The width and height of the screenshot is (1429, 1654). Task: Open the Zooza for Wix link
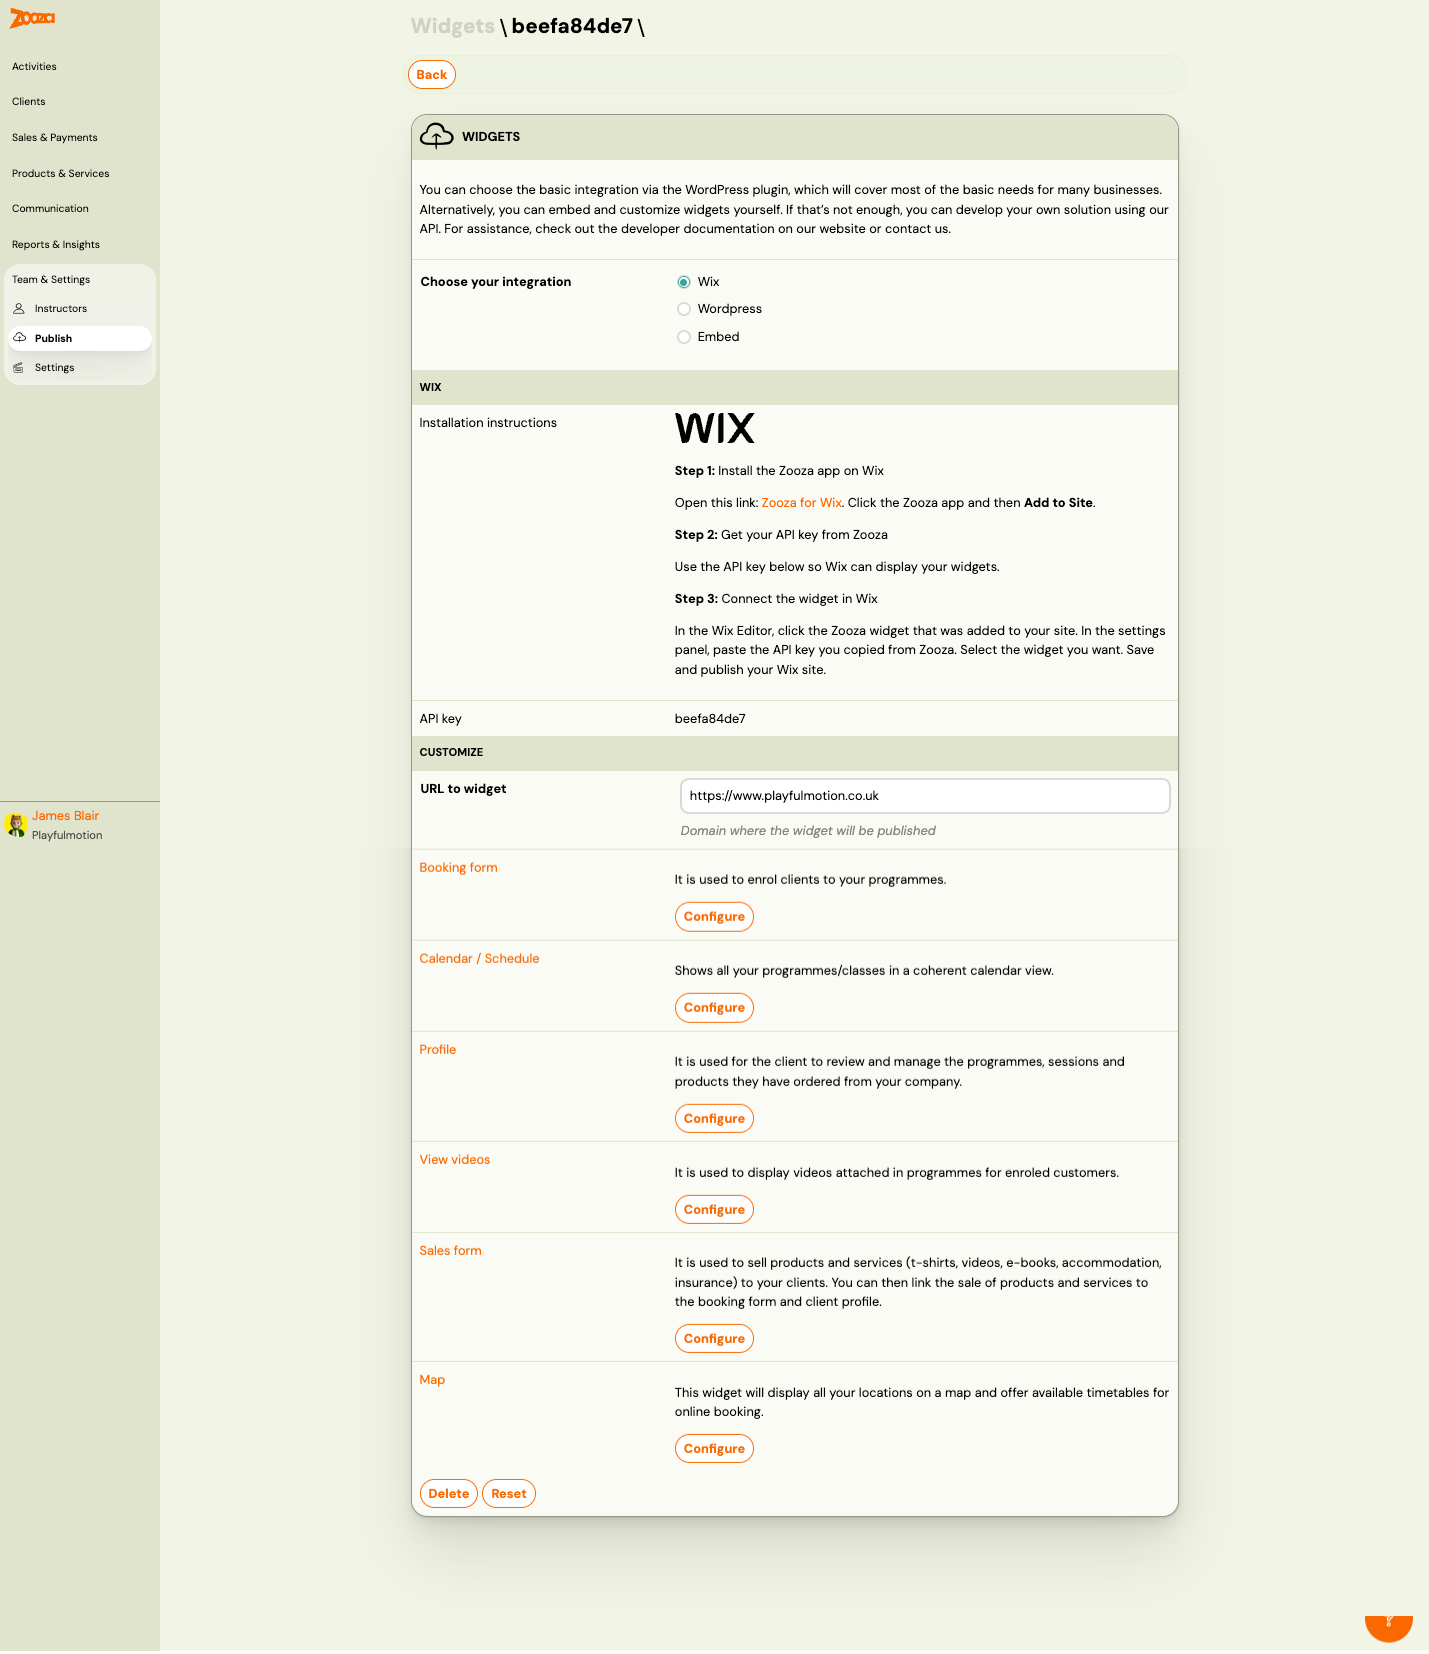(802, 503)
